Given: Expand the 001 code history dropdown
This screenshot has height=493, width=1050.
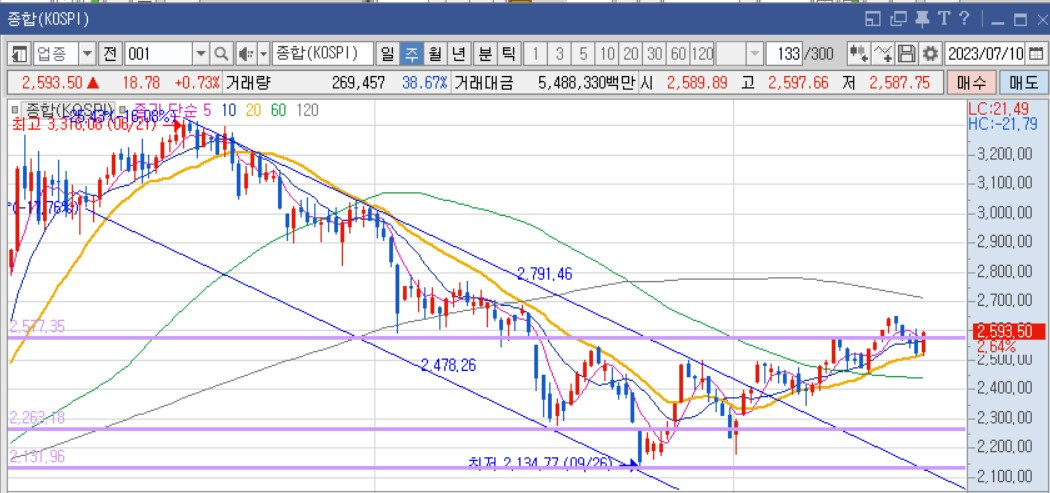Looking at the screenshot, I should [x=201, y=54].
